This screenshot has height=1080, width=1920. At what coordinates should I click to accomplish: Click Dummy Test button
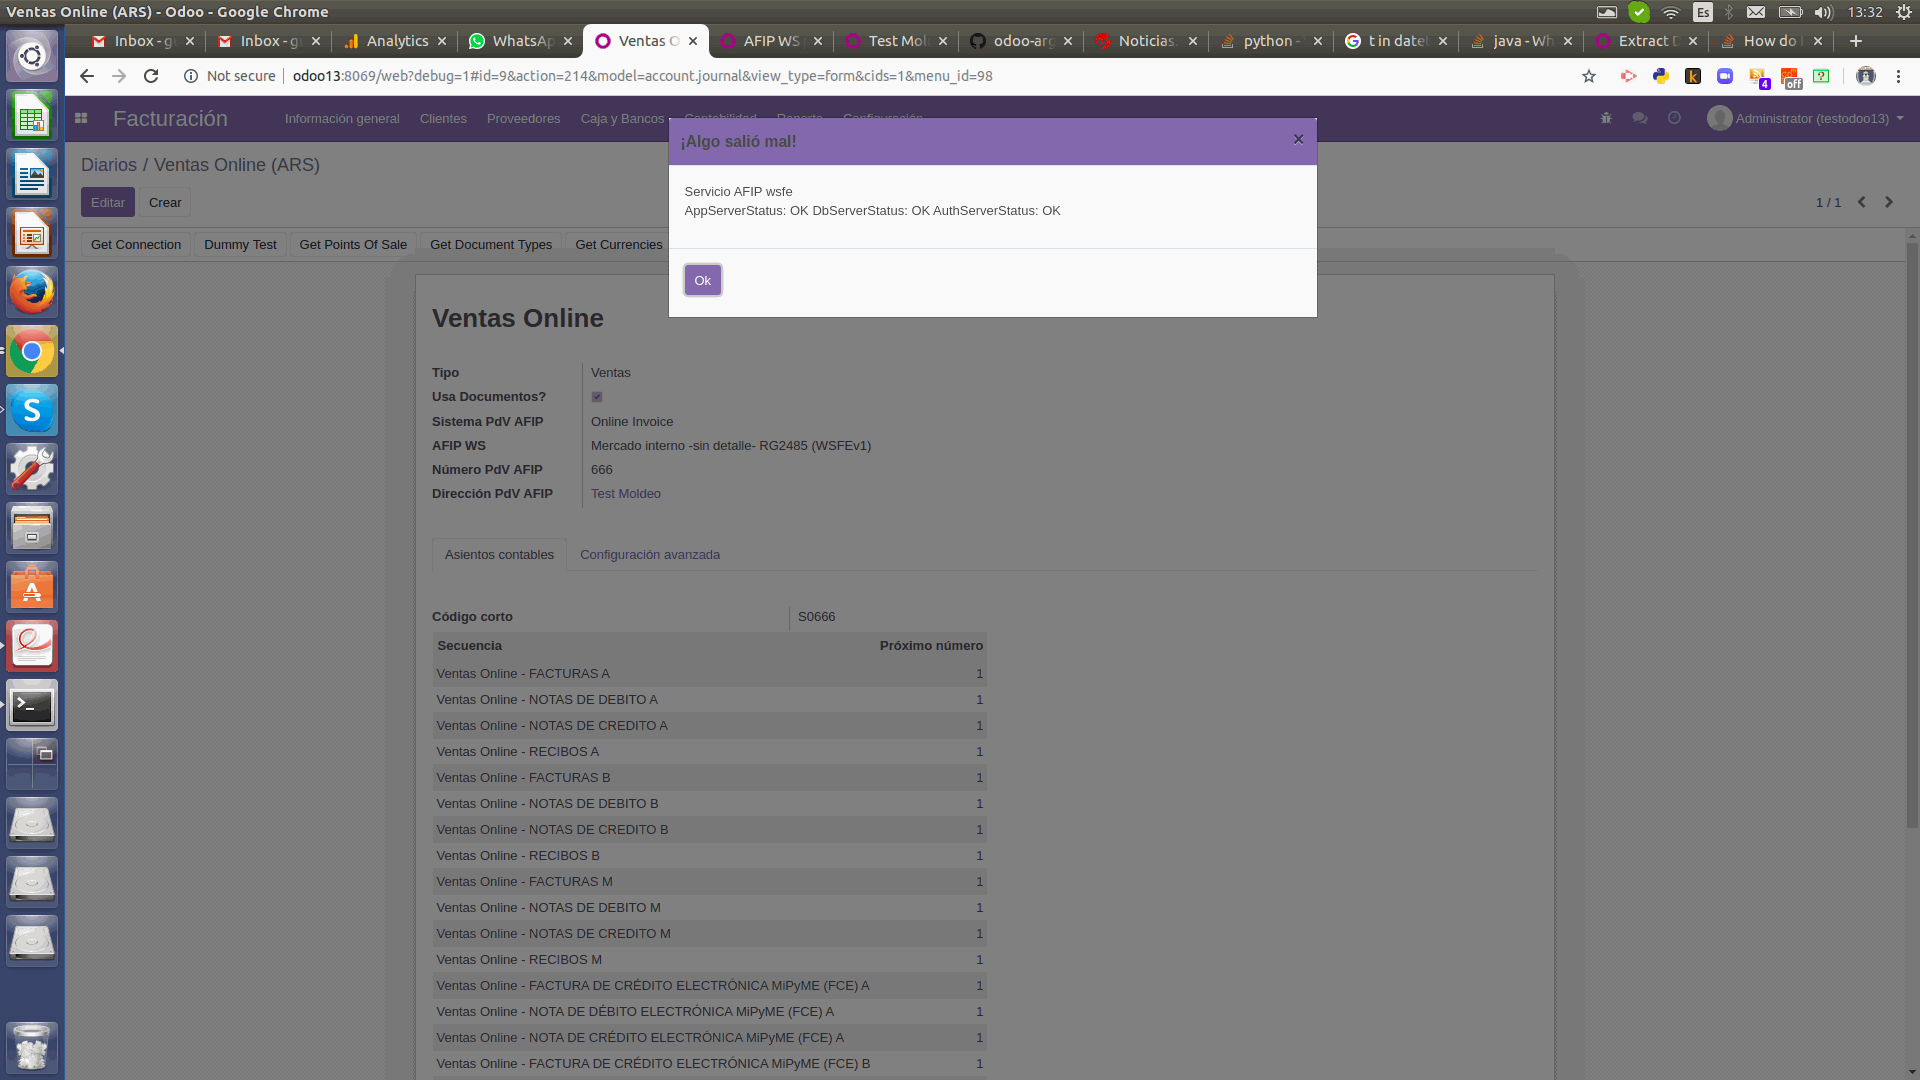coord(240,244)
